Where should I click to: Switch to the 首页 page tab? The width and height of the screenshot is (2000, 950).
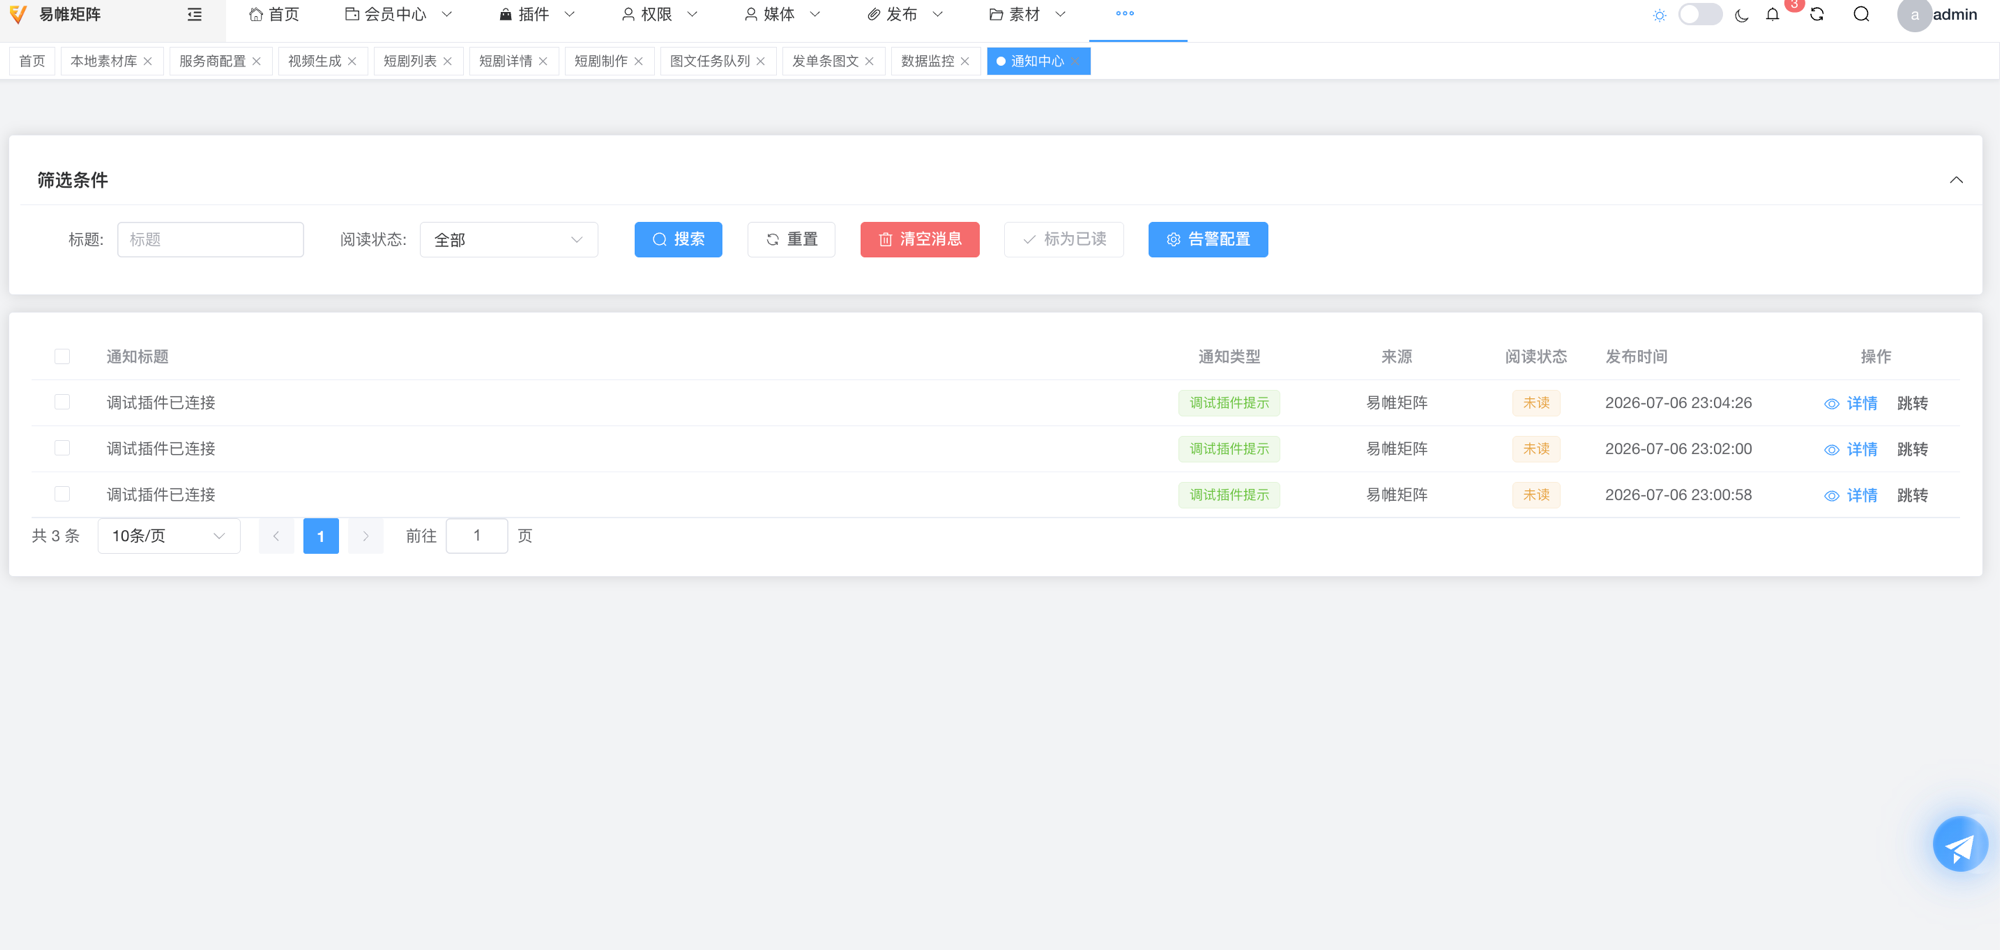point(32,61)
